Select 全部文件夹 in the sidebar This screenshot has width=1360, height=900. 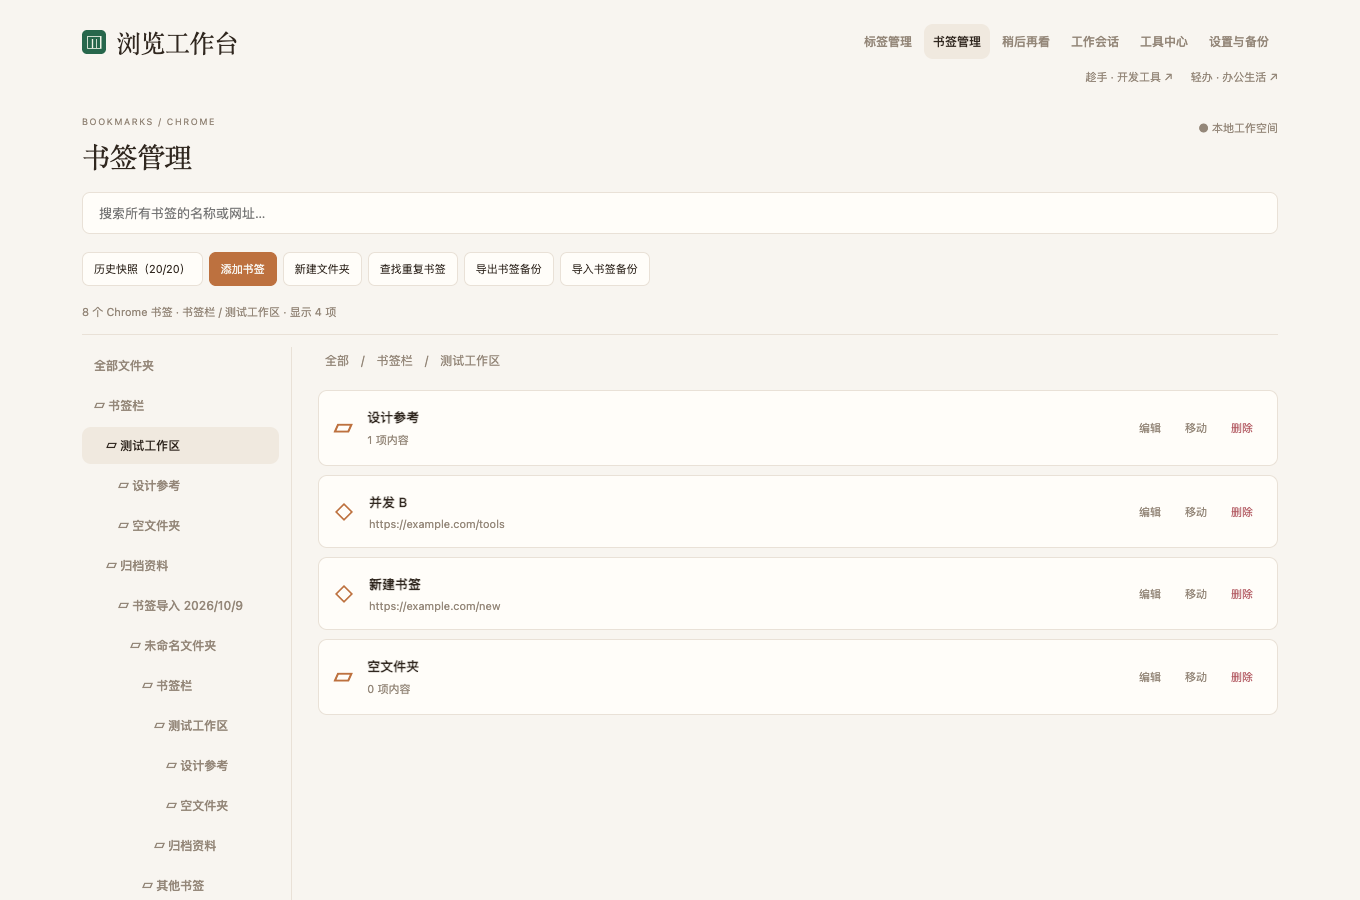[x=180, y=366]
